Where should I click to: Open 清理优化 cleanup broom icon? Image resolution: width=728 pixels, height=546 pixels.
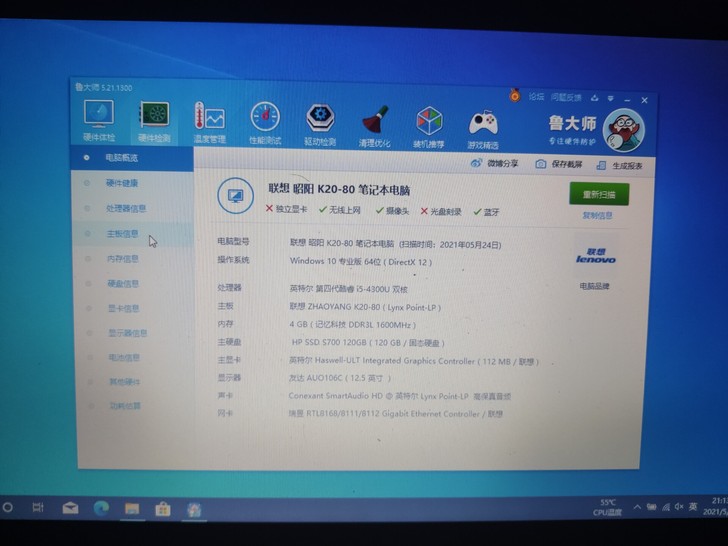pos(375,126)
